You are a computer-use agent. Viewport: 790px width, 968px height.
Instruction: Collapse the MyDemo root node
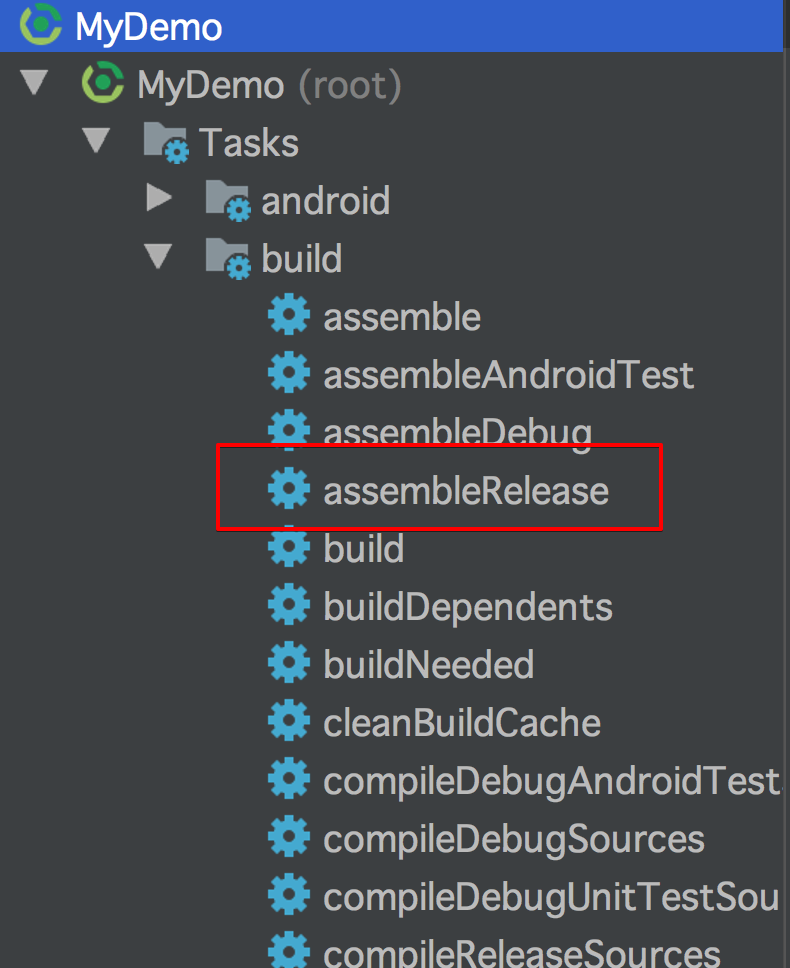coord(35,83)
